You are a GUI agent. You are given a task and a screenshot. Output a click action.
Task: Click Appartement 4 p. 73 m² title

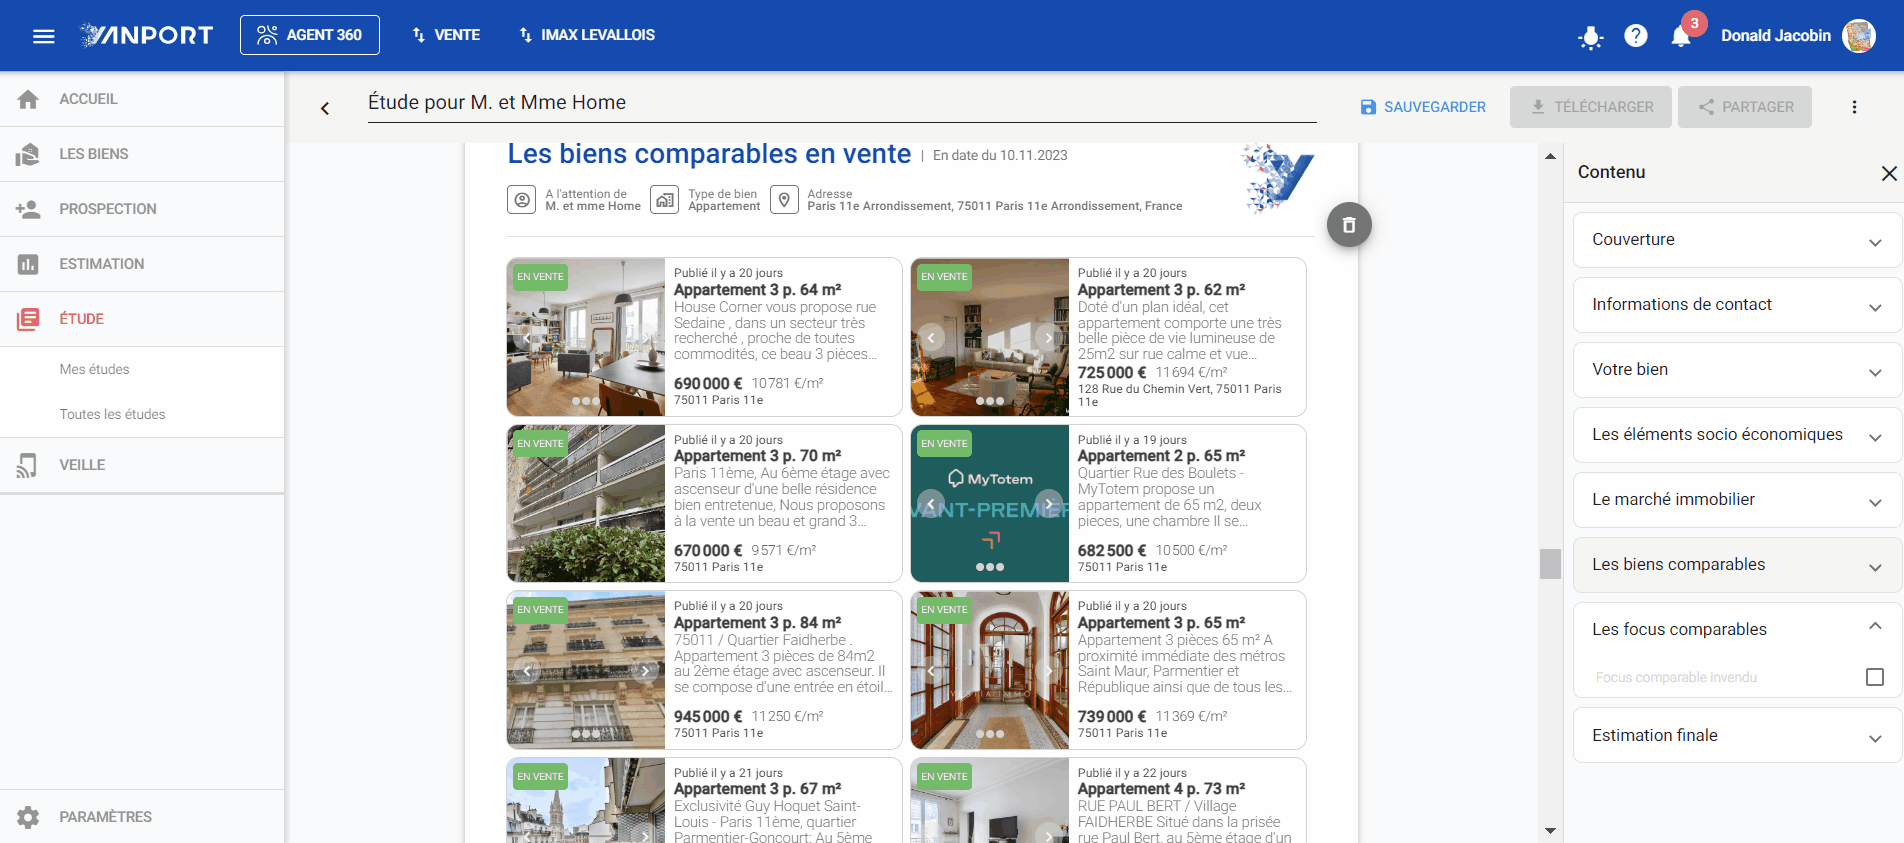click(1161, 789)
